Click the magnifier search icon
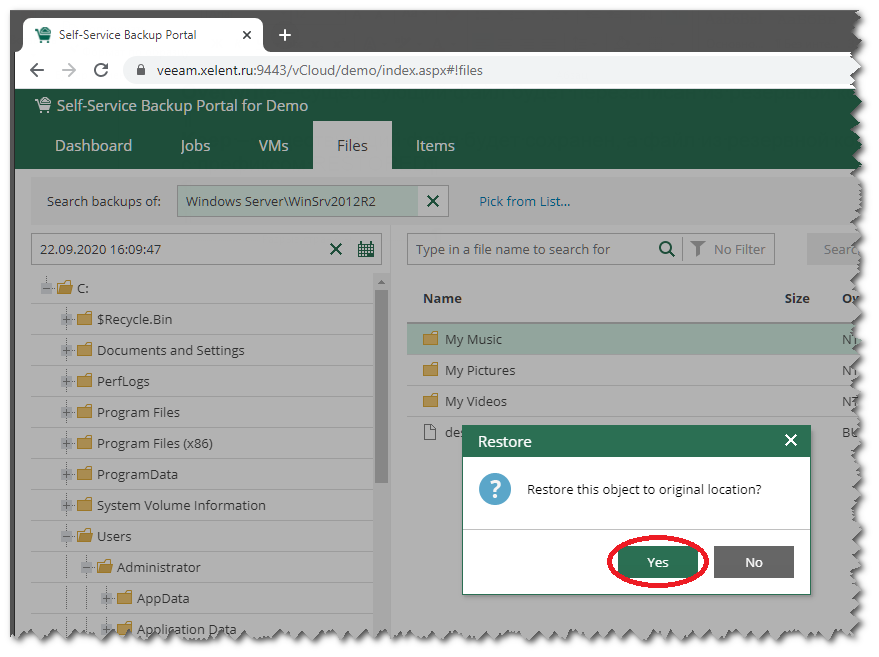This screenshot has width=879, height=657. tap(667, 248)
